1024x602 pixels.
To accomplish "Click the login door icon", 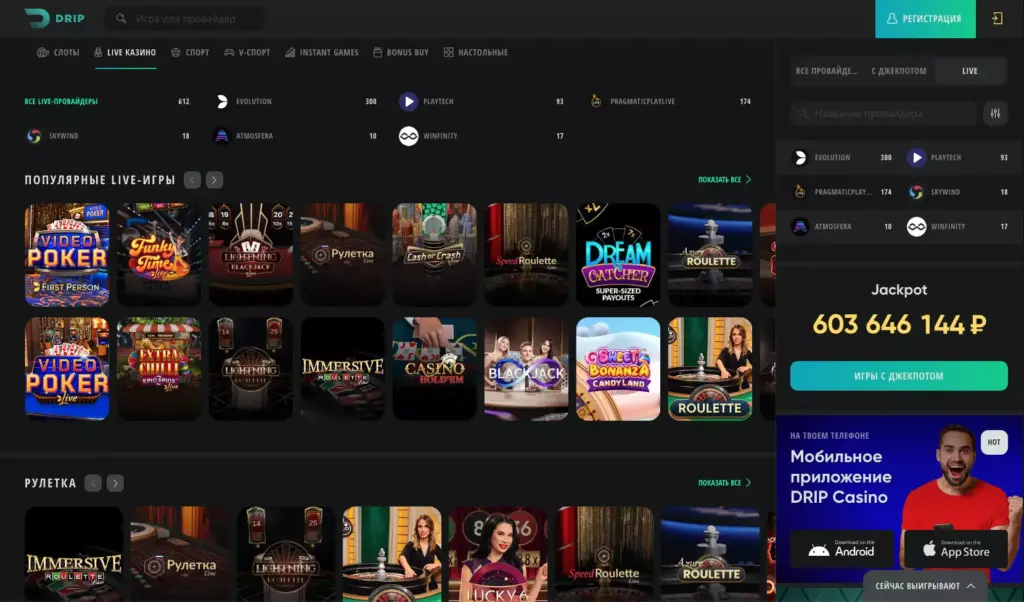I will tap(997, 19).
